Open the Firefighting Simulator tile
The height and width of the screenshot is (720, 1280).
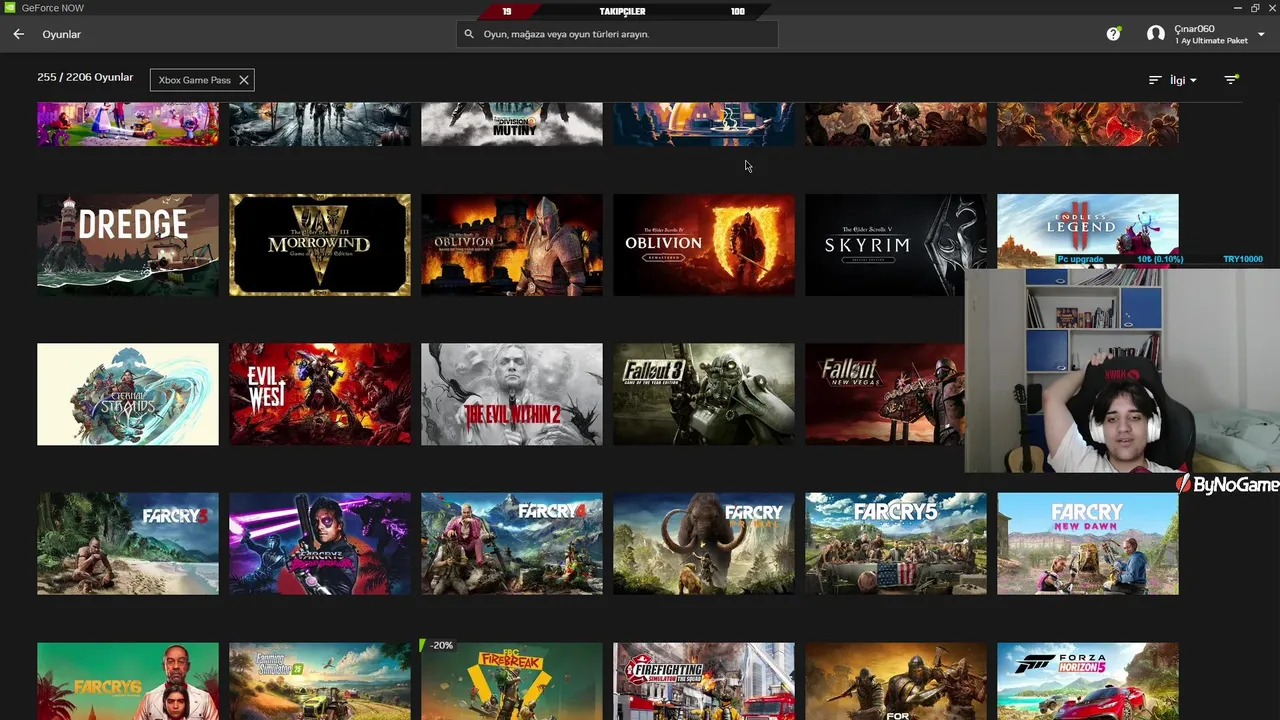point(704,681)
